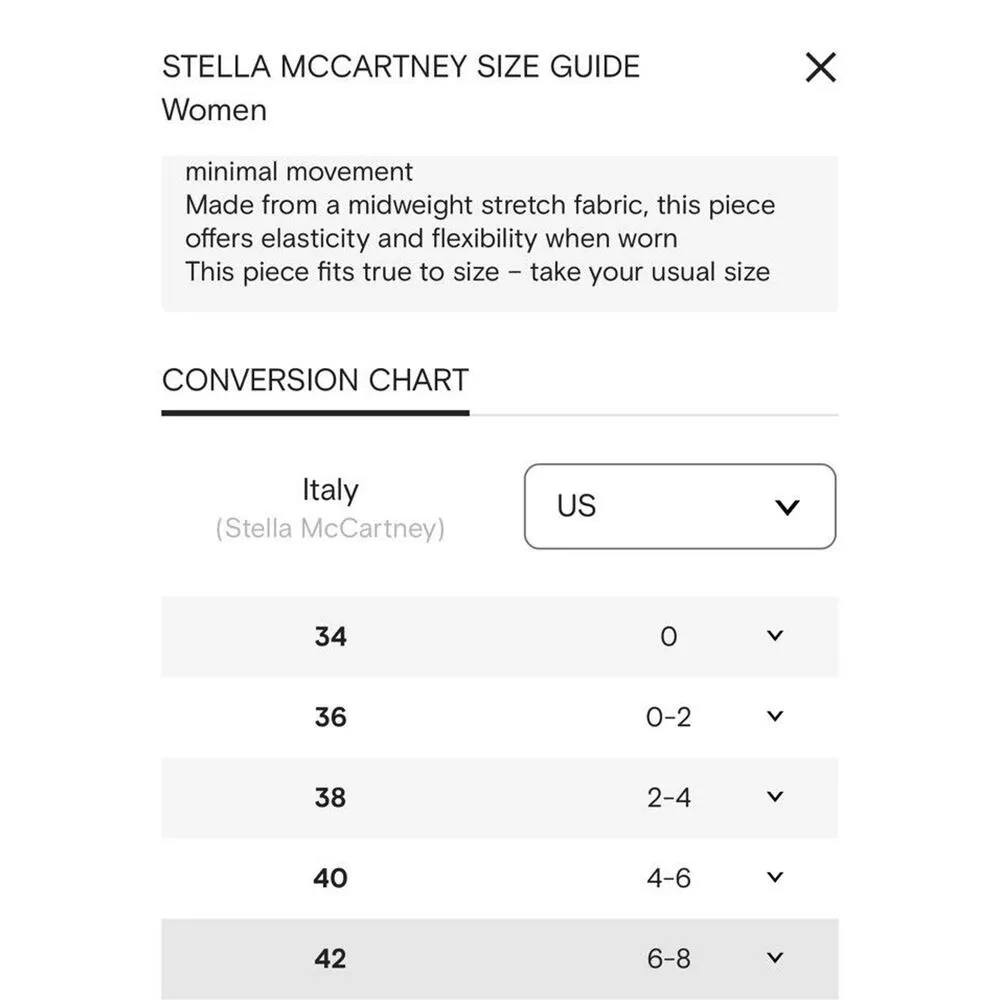Click the Italy size 34 label
The image size is (1000, 1000).
pos(330,637)
